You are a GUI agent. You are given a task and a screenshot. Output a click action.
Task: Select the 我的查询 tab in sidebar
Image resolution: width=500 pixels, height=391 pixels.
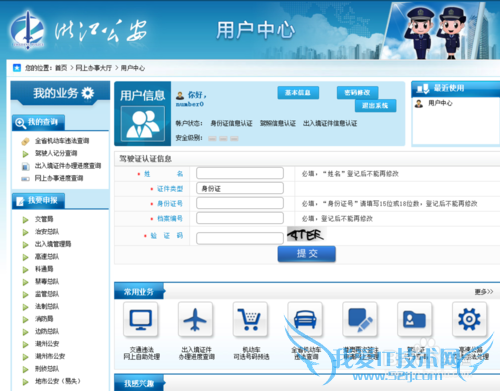pos(38,122)
